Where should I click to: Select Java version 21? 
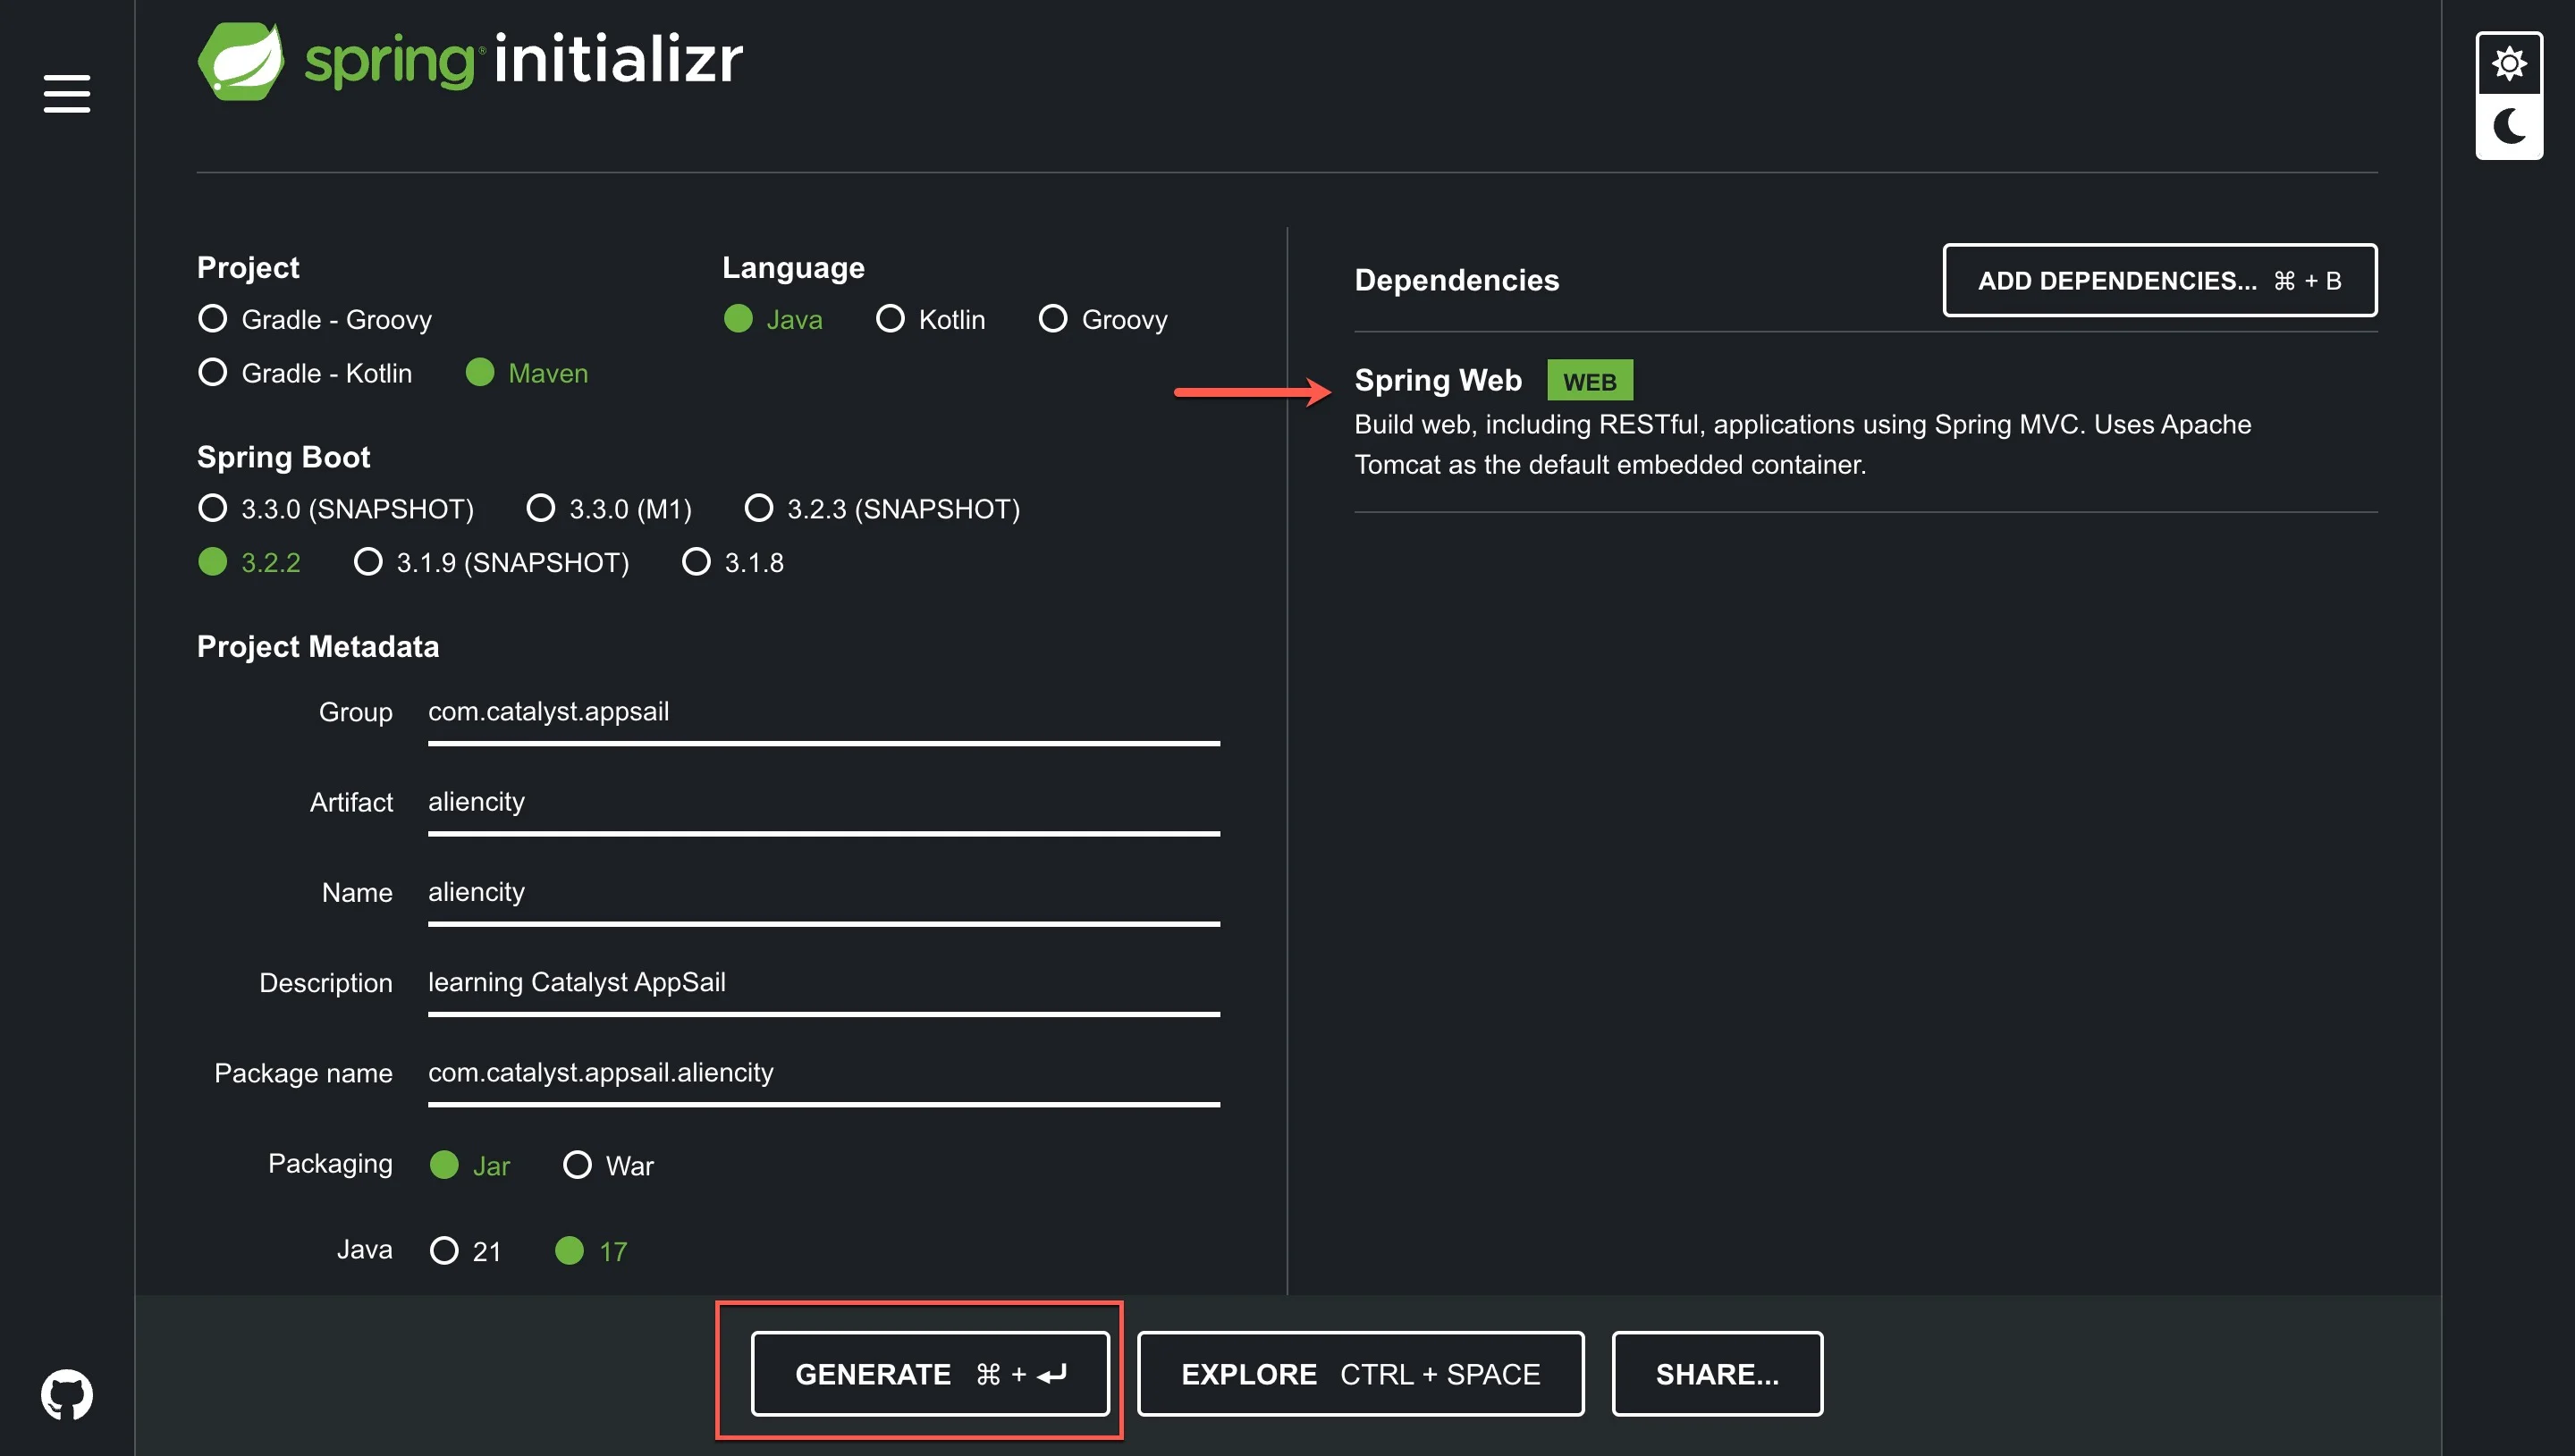[x=444, y=1250]
